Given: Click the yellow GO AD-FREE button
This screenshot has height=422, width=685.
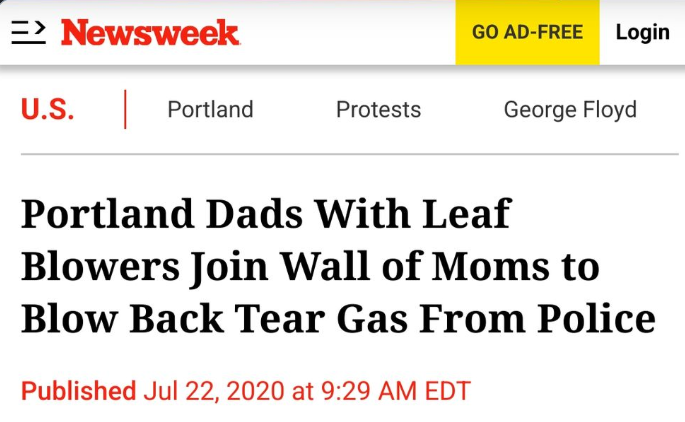Looking at the screenshot, I should [527, 32].
